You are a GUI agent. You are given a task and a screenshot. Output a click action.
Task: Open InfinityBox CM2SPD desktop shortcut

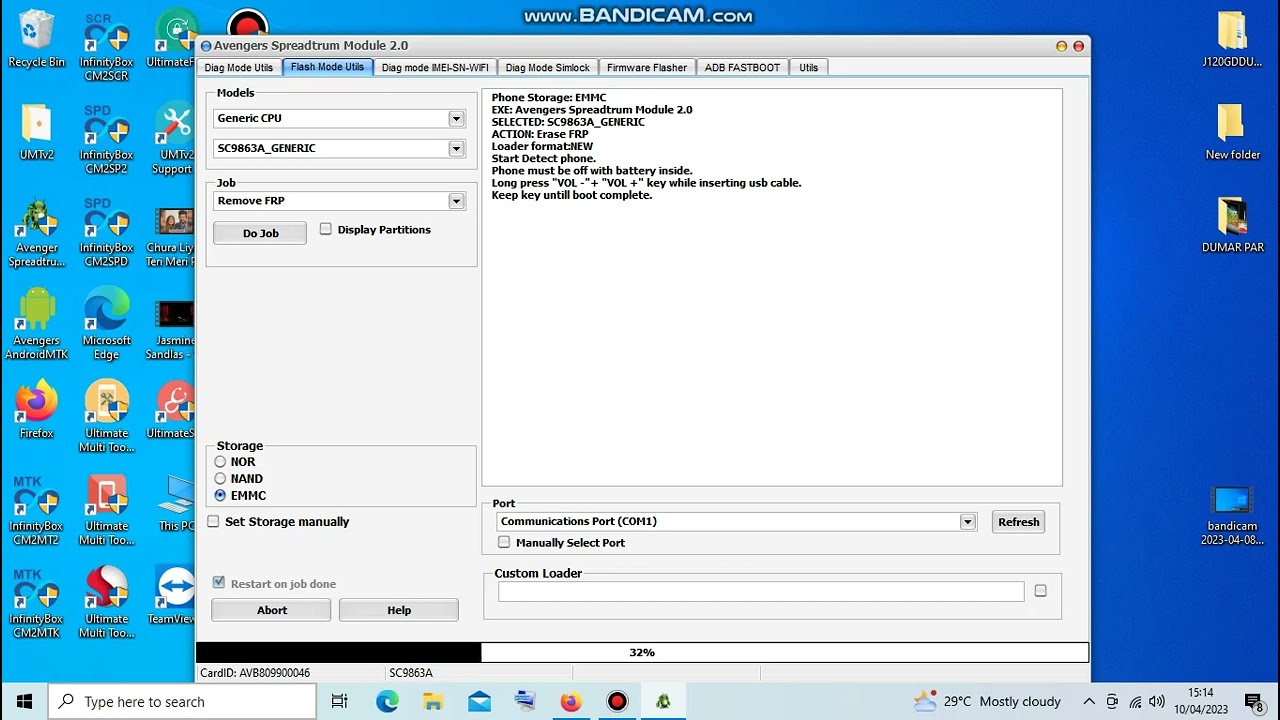(106, 232)
